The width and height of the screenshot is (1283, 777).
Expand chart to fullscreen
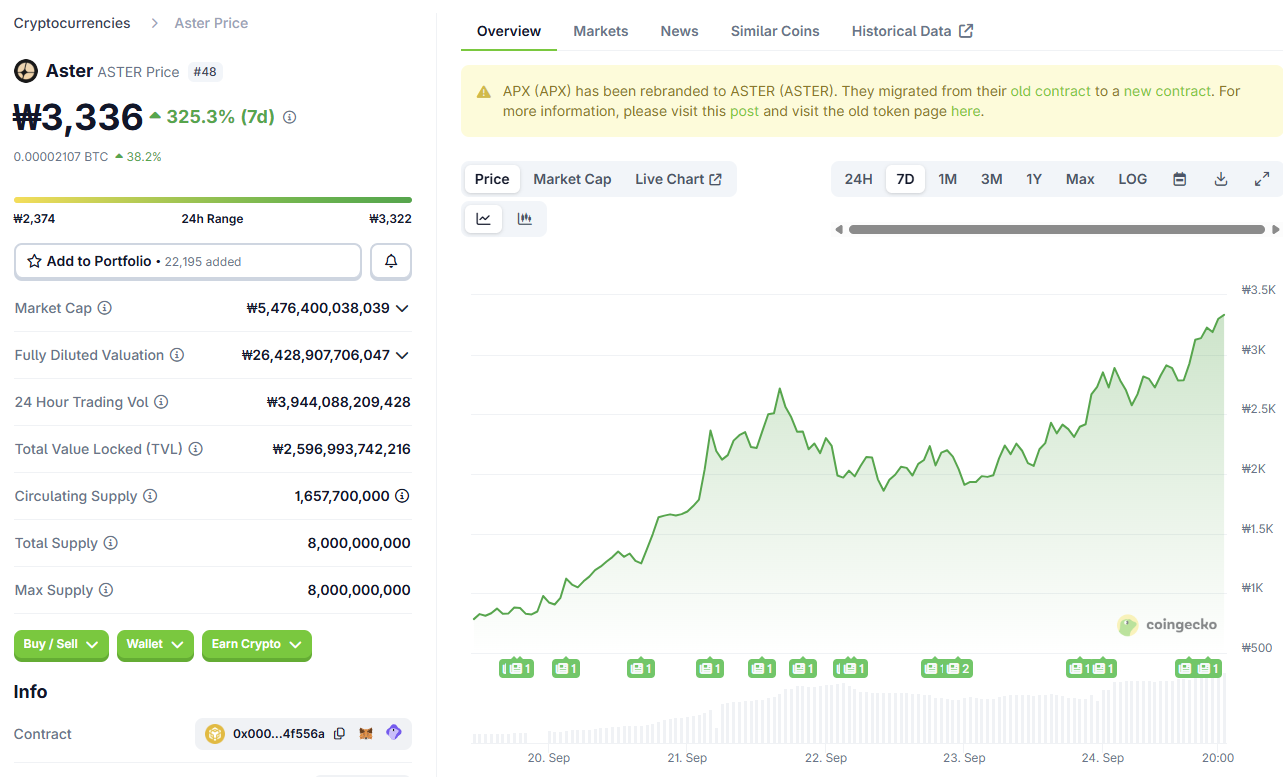(x=1262, y=179)
